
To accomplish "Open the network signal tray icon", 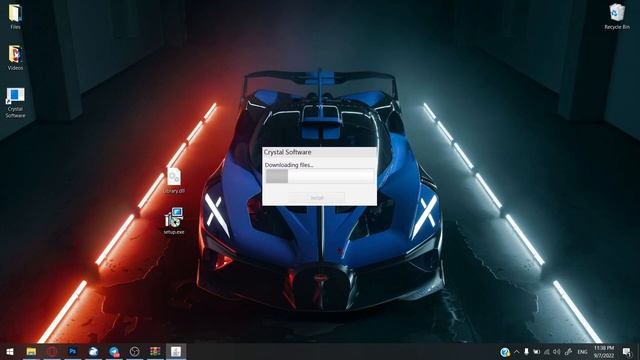I will point(547,352).
